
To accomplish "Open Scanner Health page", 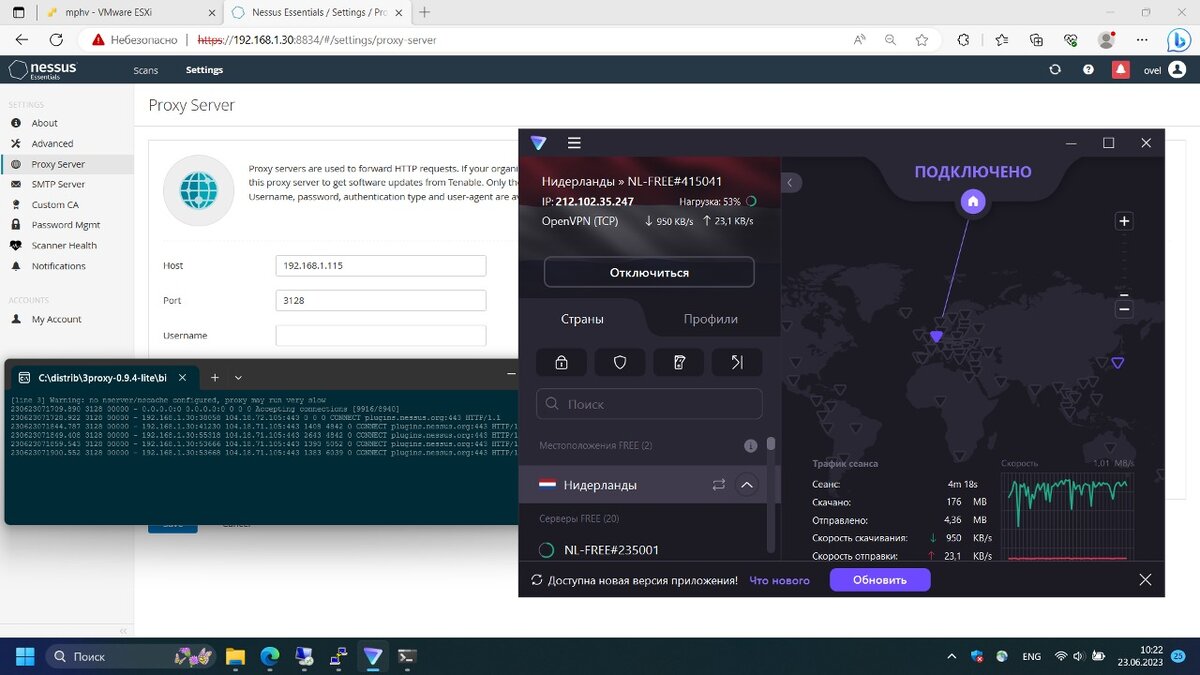I will click(66, 245).
